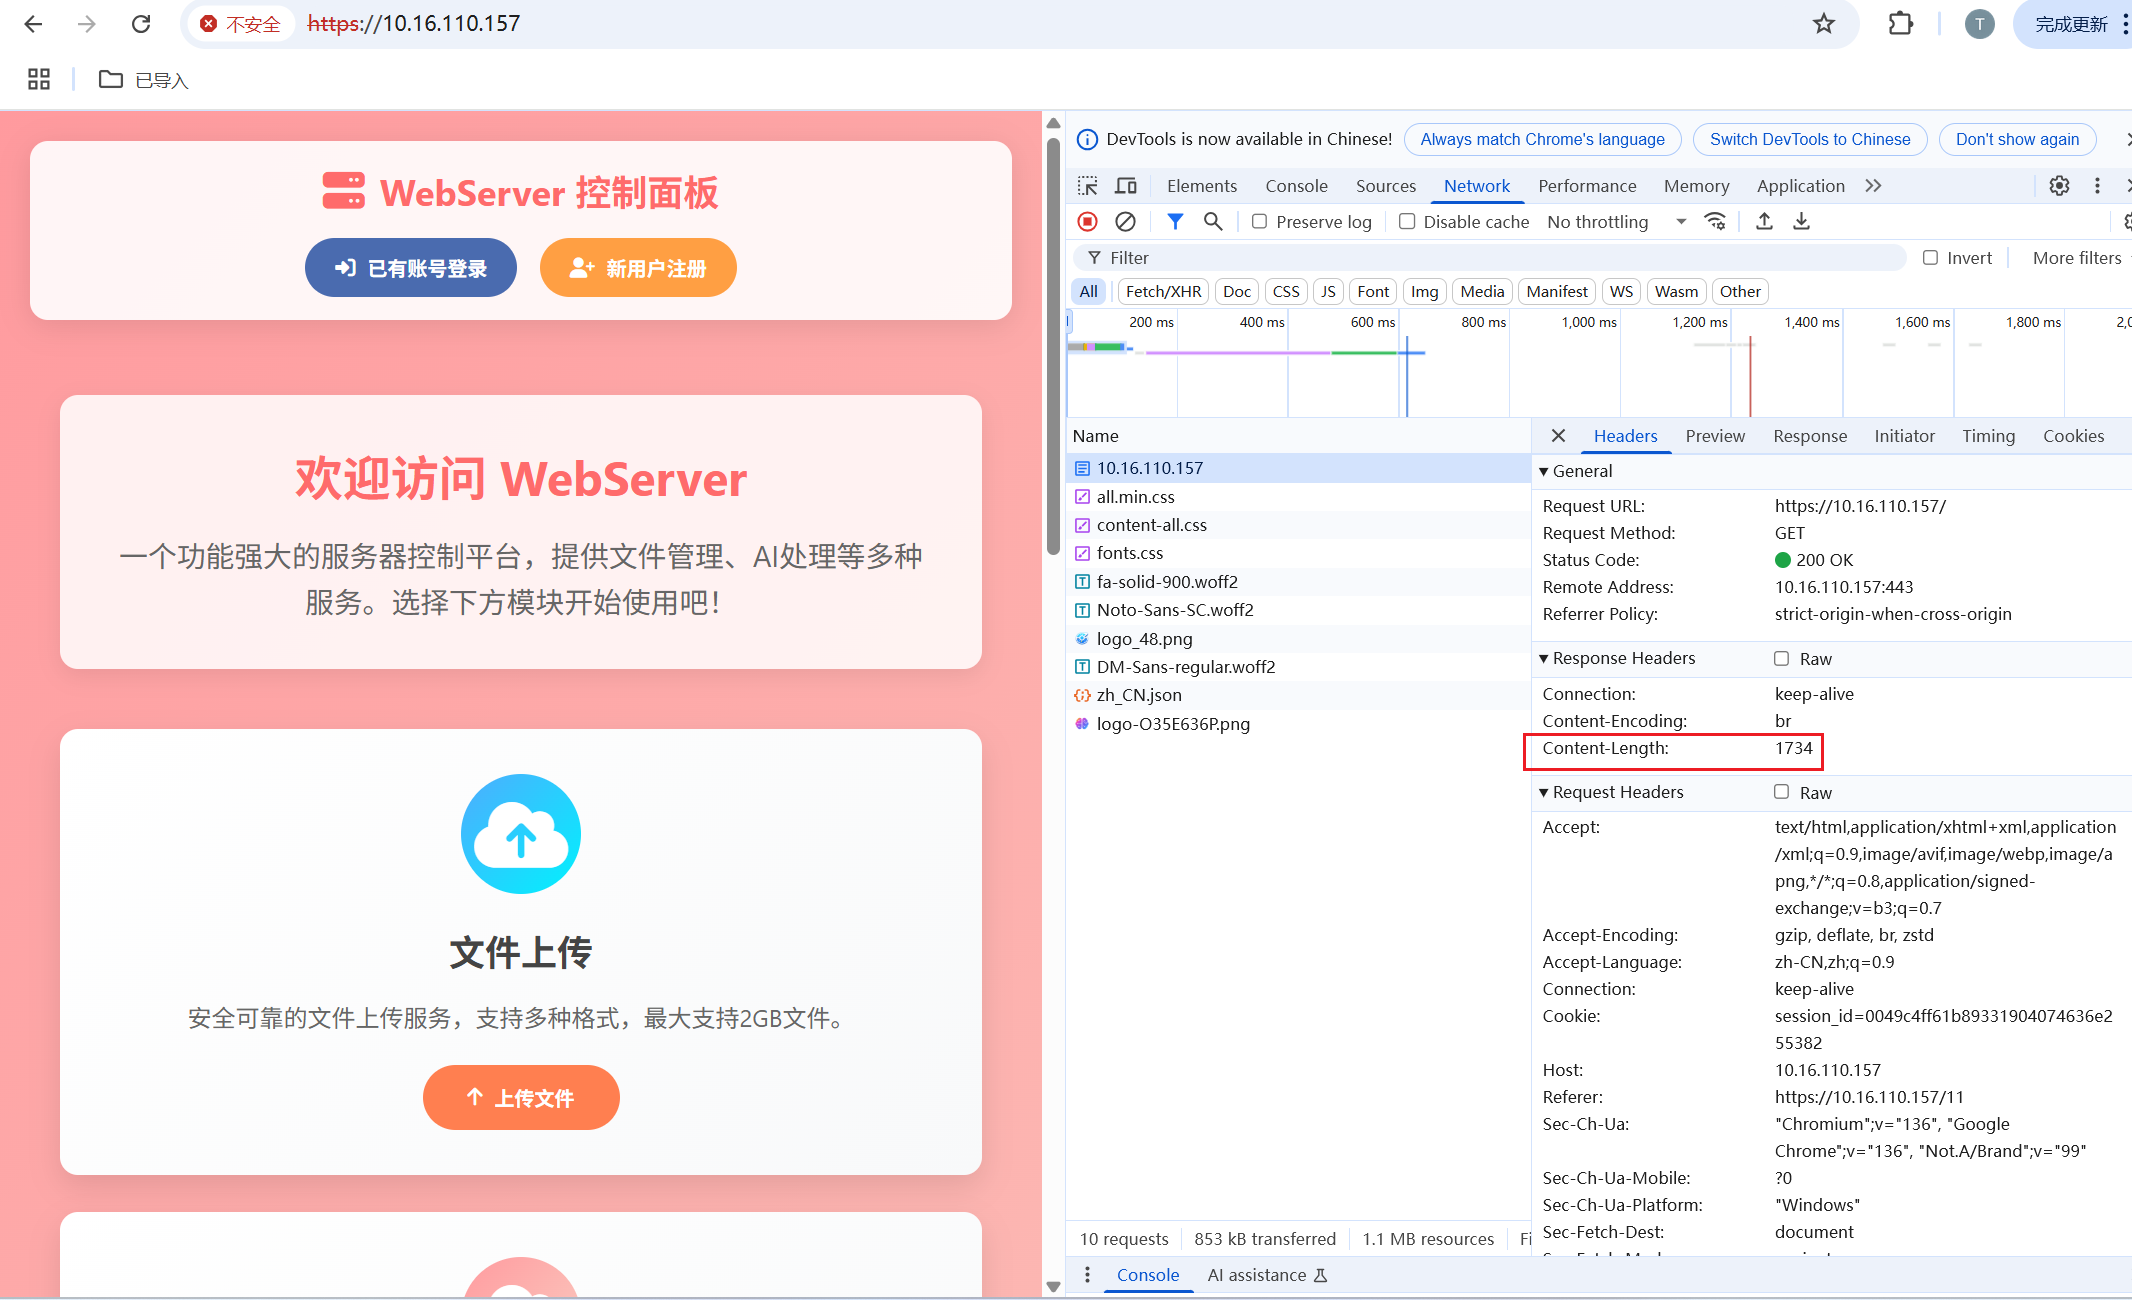This screenshot has height=1300, width=2132.
Task: Bookmark this page with star icon
Action: pyautogui.click(x=1823, y=24)
